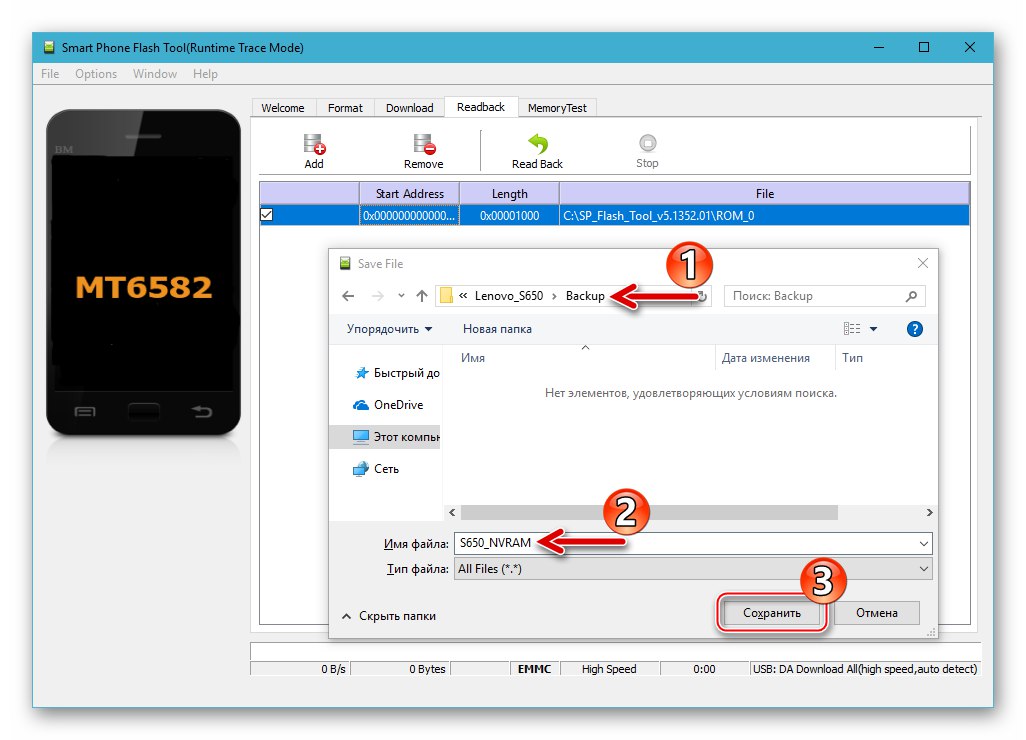Click the back navigation arrow in Save File
The height and width of the screenshot is (740, 1026).
(347, 296)
